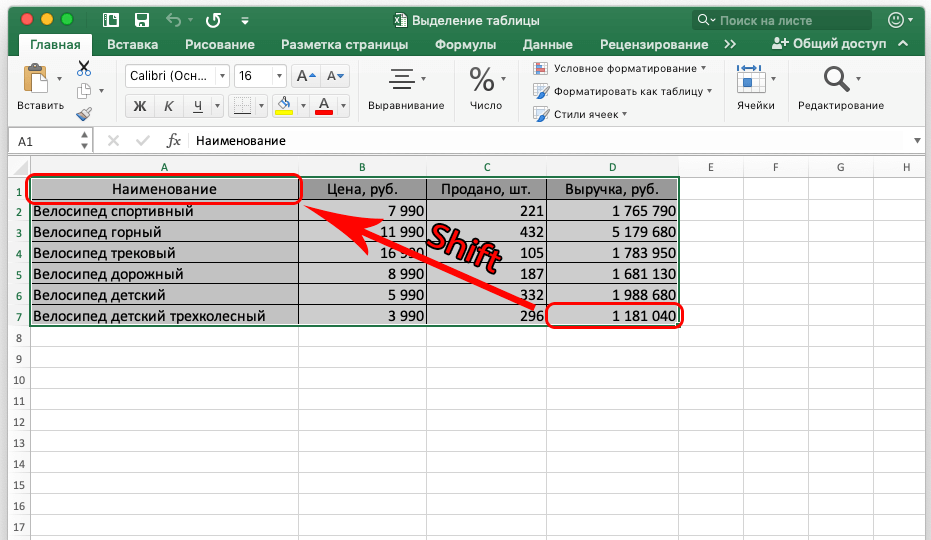Click the Paste clipboard icon
The height and width of the screenshot is (540, 931).
[x=36, y=79]
